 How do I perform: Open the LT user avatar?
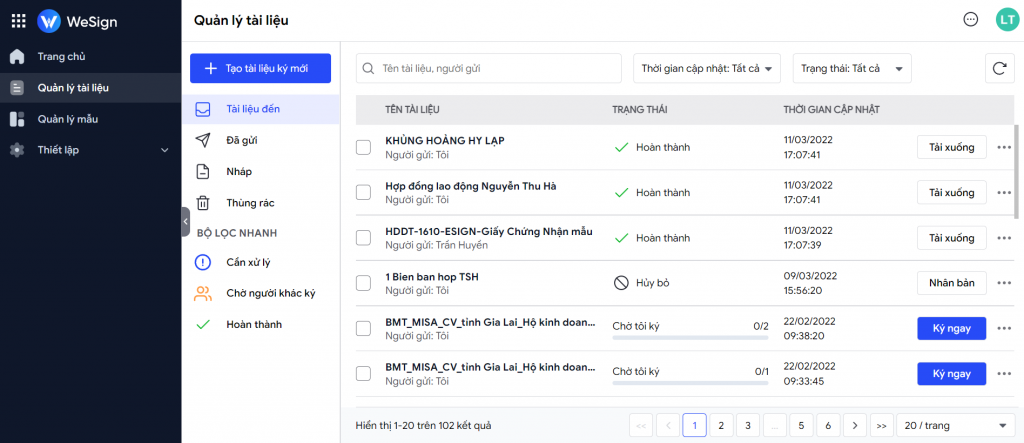1006,20
